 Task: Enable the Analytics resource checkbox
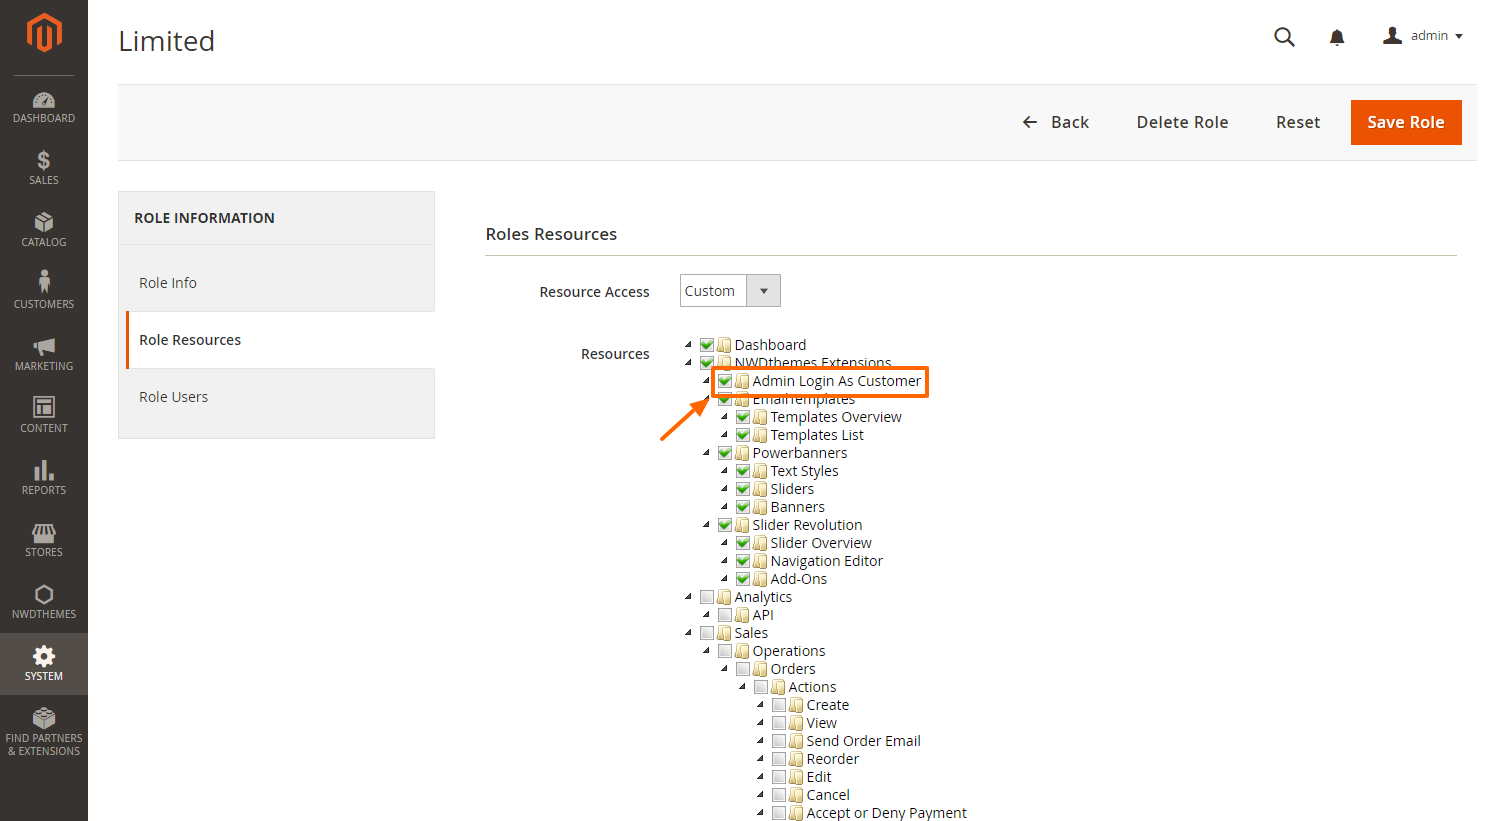707,597
